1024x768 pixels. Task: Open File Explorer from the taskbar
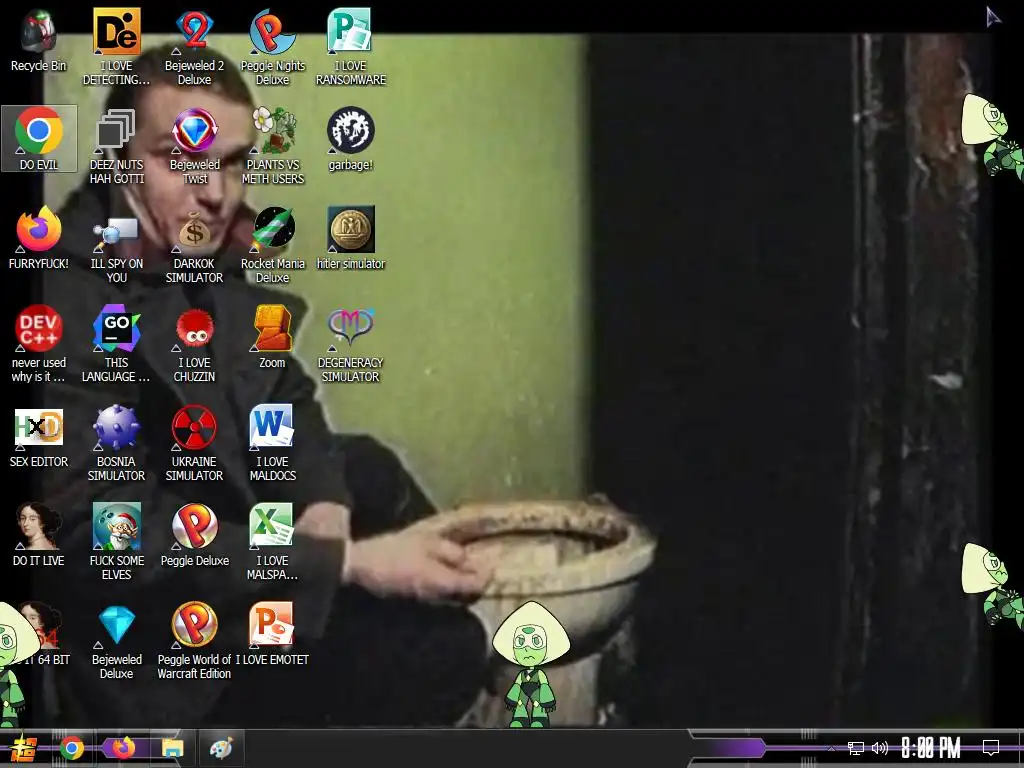[x=172, y=748]
